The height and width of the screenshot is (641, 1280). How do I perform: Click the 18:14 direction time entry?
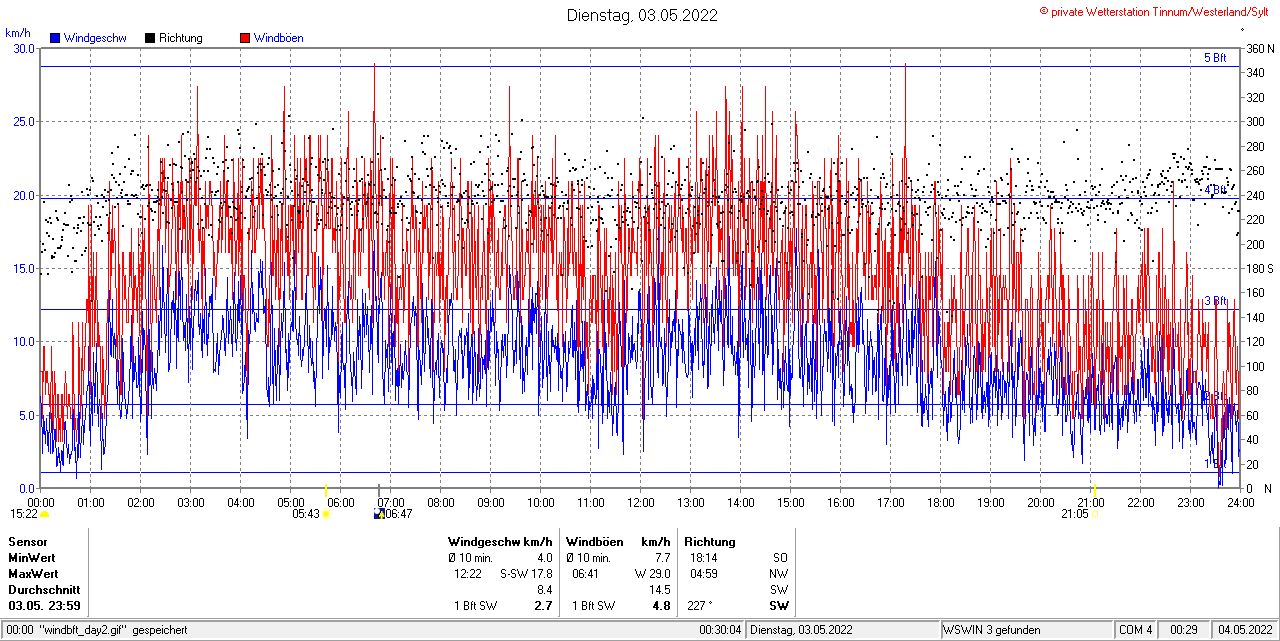click(704, 557)
